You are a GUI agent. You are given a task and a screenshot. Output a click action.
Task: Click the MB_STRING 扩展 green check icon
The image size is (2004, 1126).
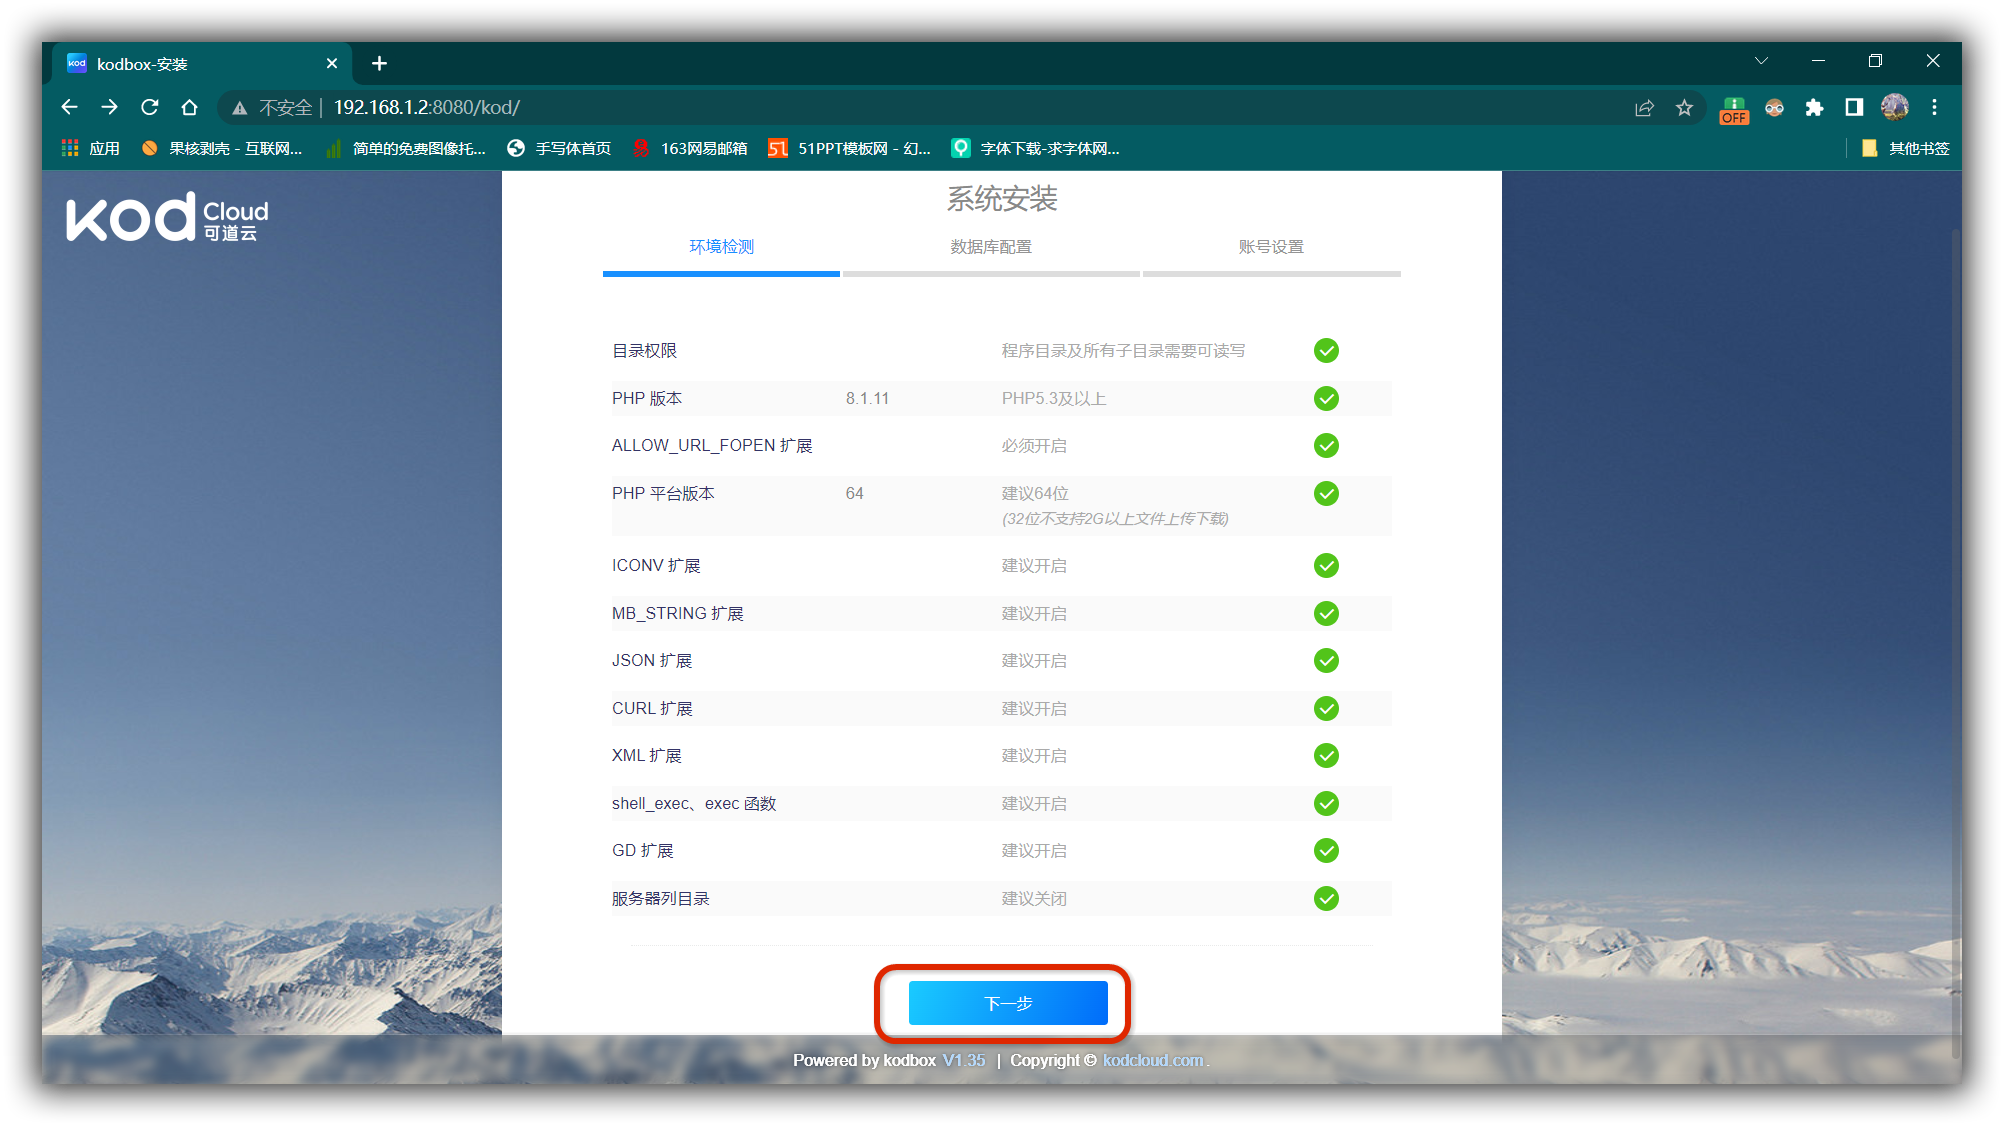pos(1326,614)
